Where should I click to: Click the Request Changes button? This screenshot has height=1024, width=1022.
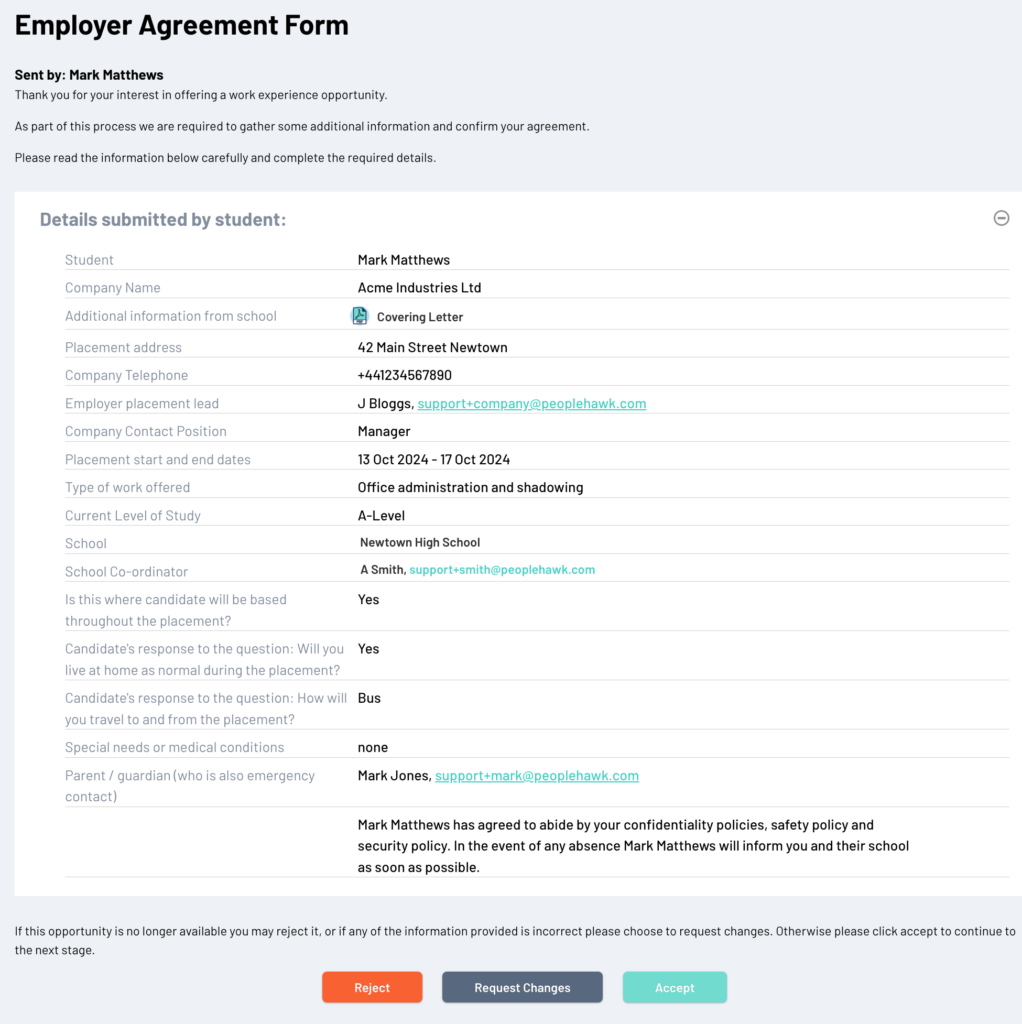tap(522, 987)
